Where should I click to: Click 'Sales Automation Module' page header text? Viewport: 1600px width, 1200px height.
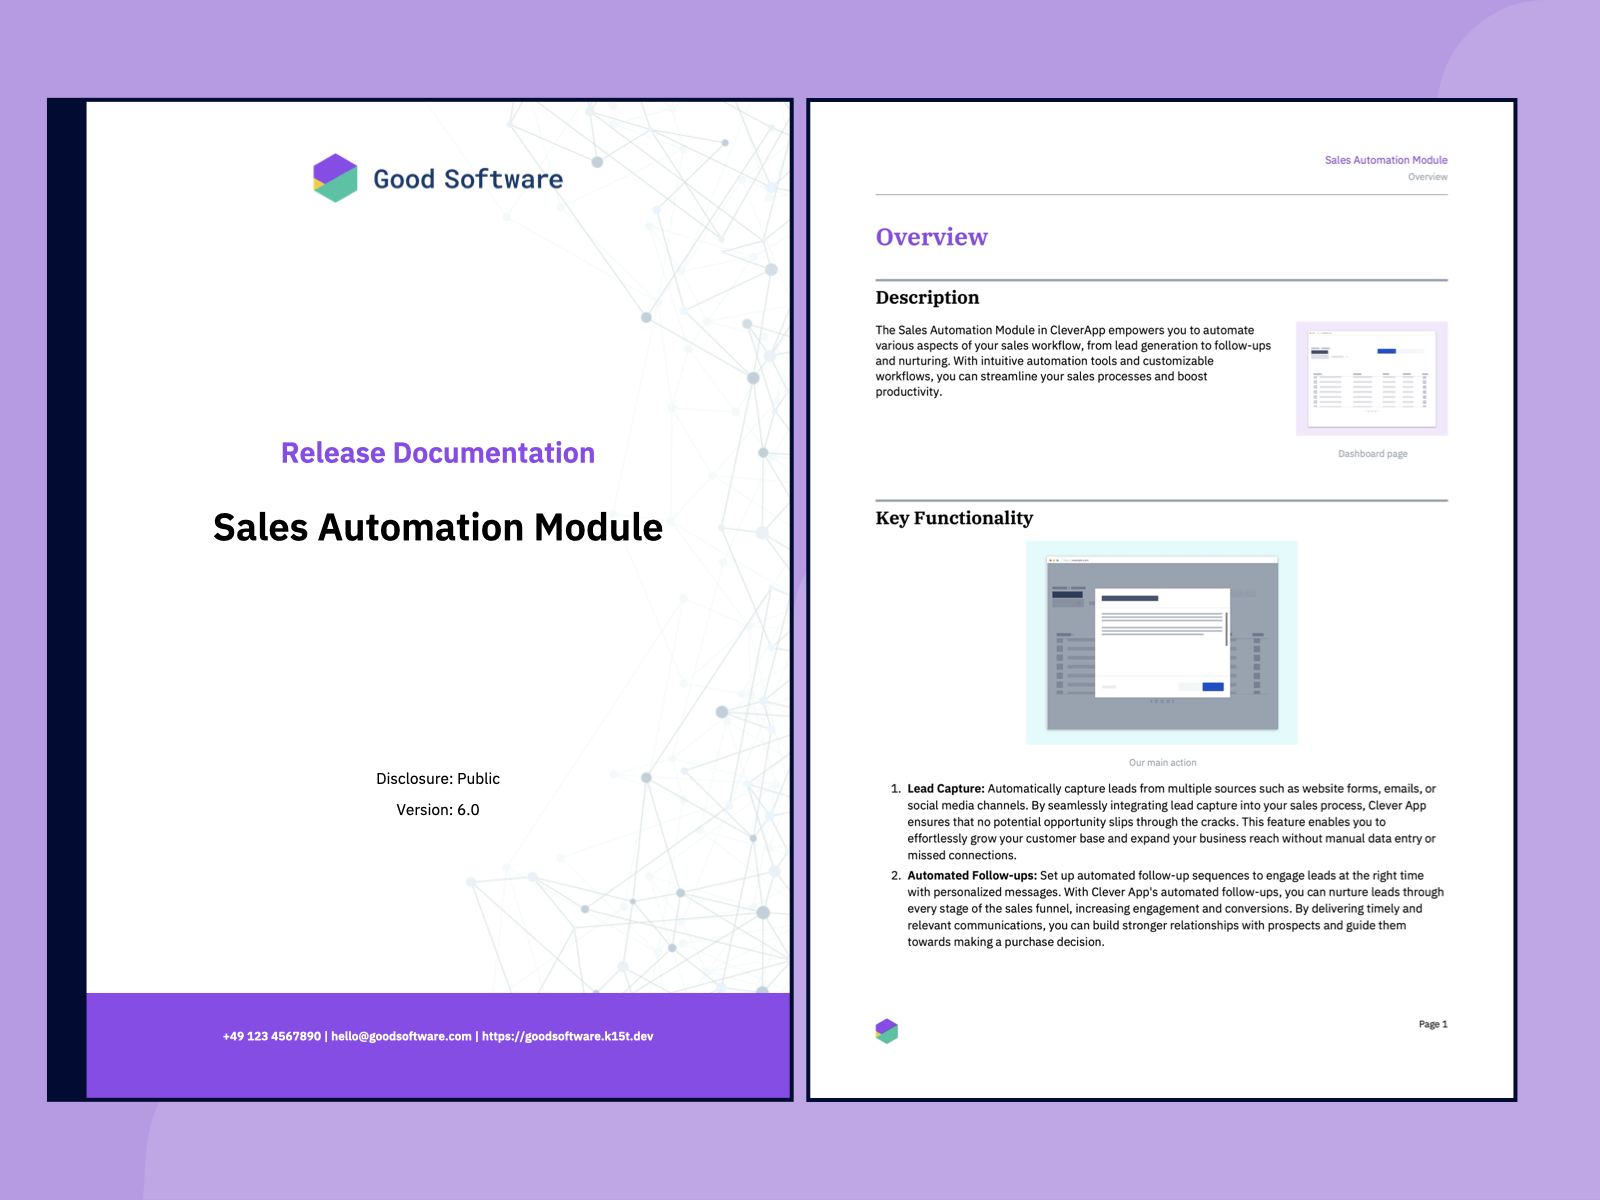pyautogui.click(x=1386, y=160)
